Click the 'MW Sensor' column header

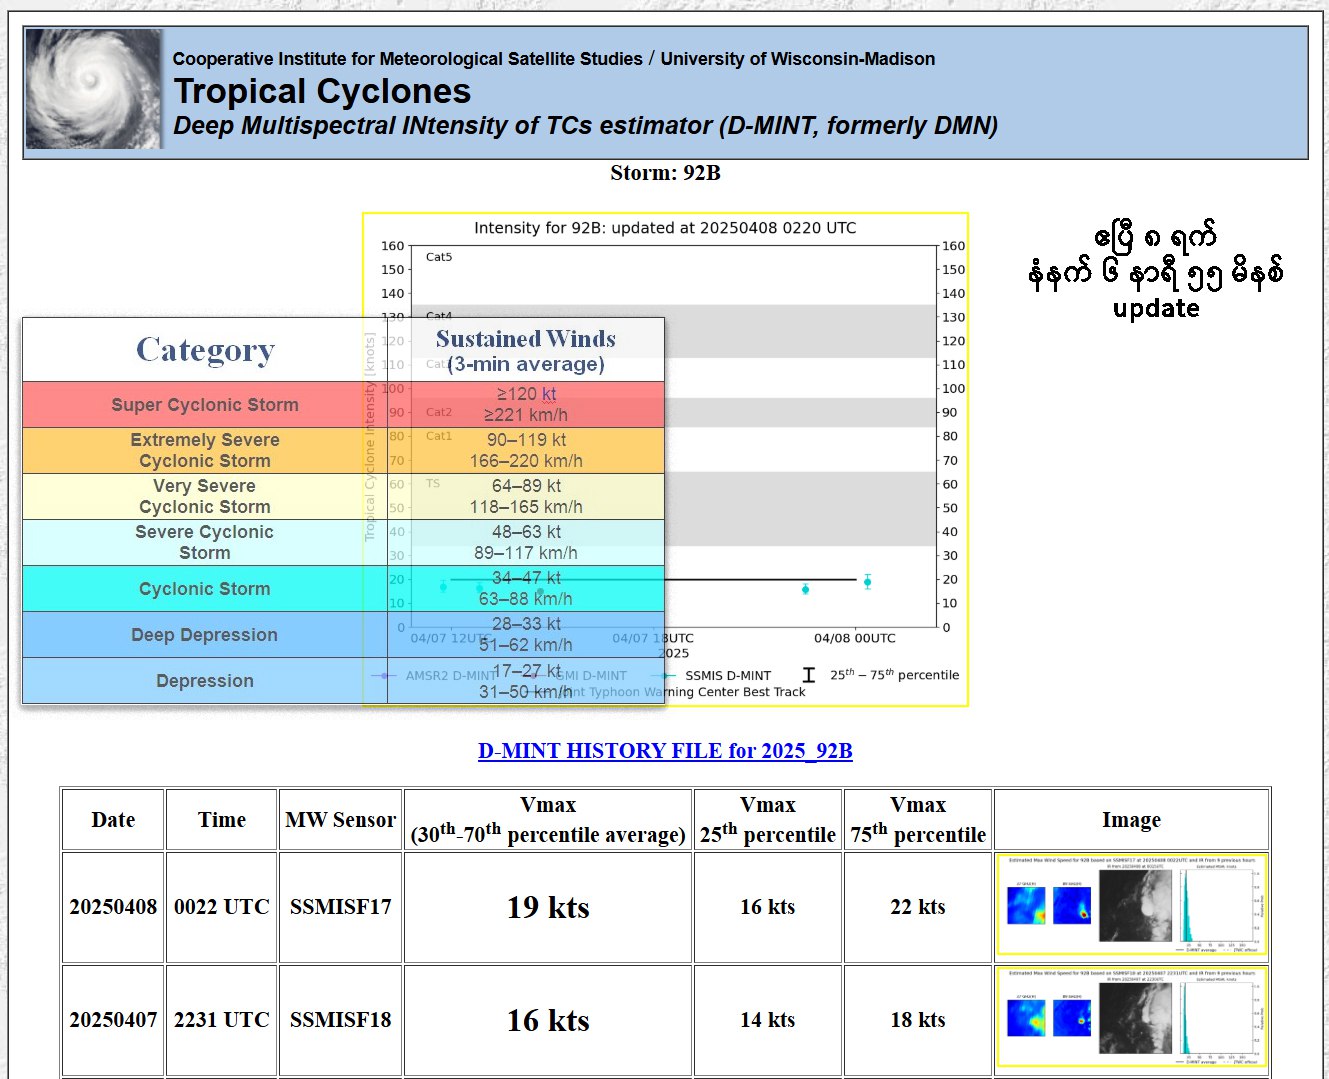point(341,820)
